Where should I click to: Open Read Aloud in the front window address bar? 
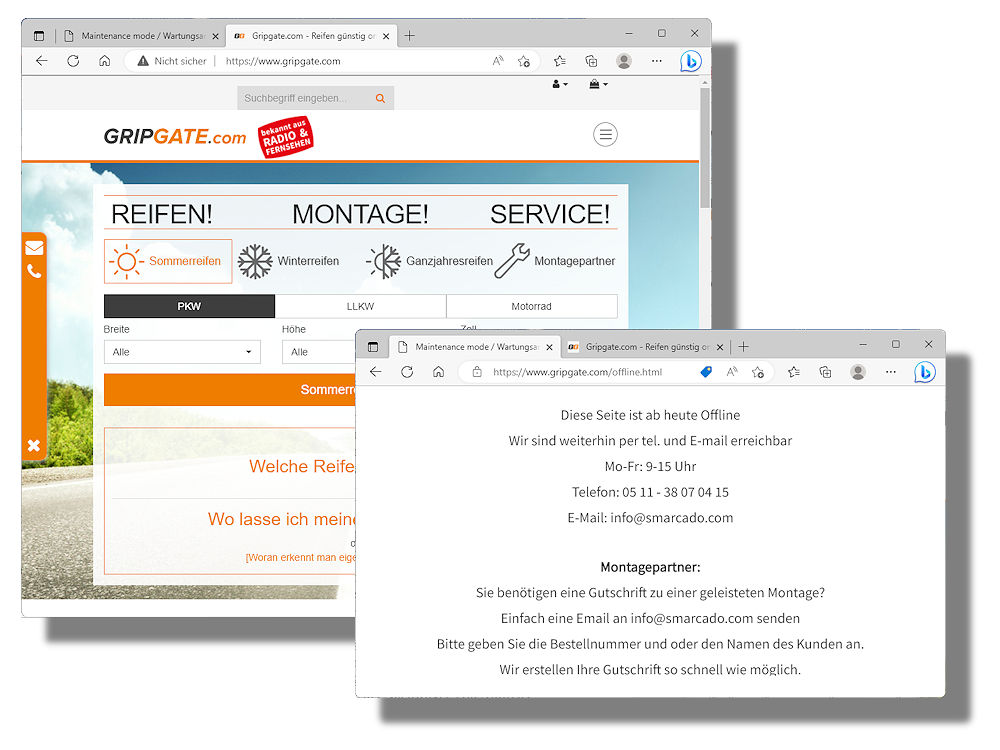click(732, 372)
